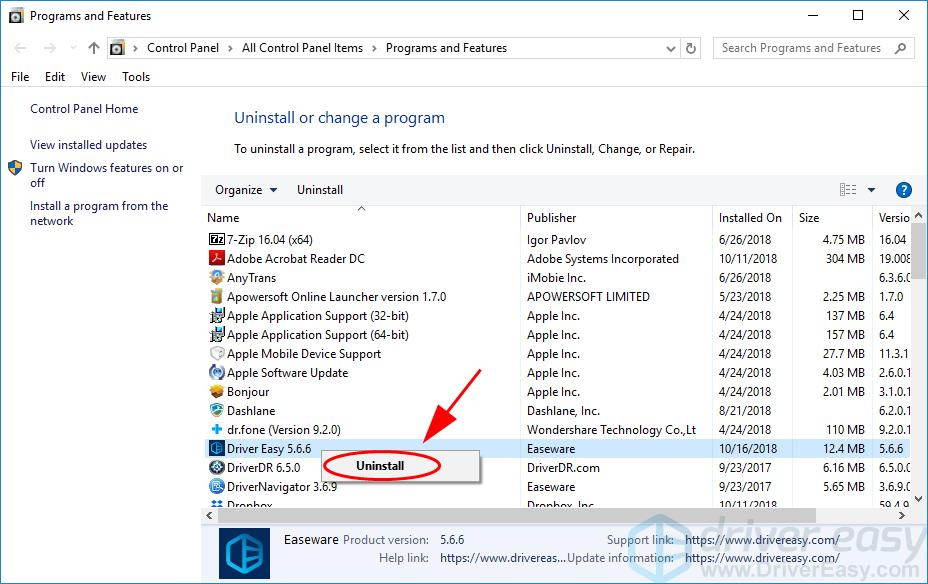Click the Apple Software Update icon
This screenshot has width=928, height=584.
219,372
